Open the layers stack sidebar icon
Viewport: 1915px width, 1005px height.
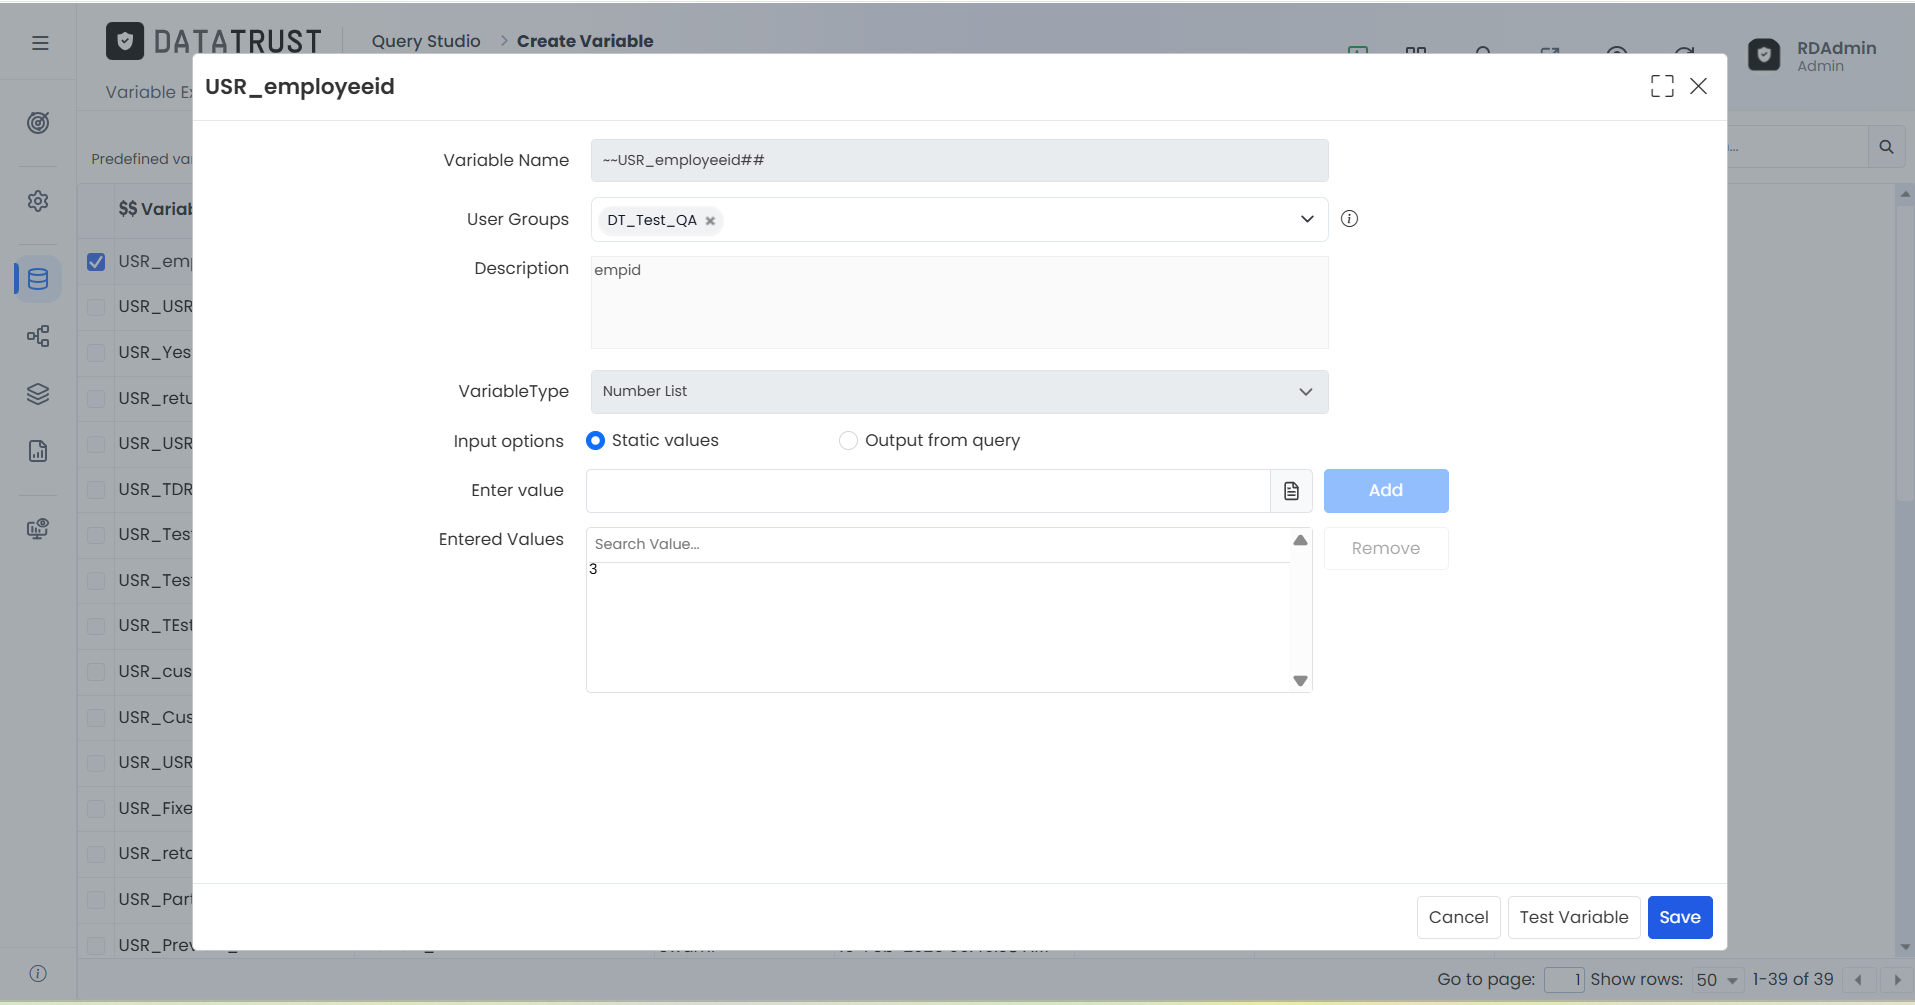pos(38,394)
